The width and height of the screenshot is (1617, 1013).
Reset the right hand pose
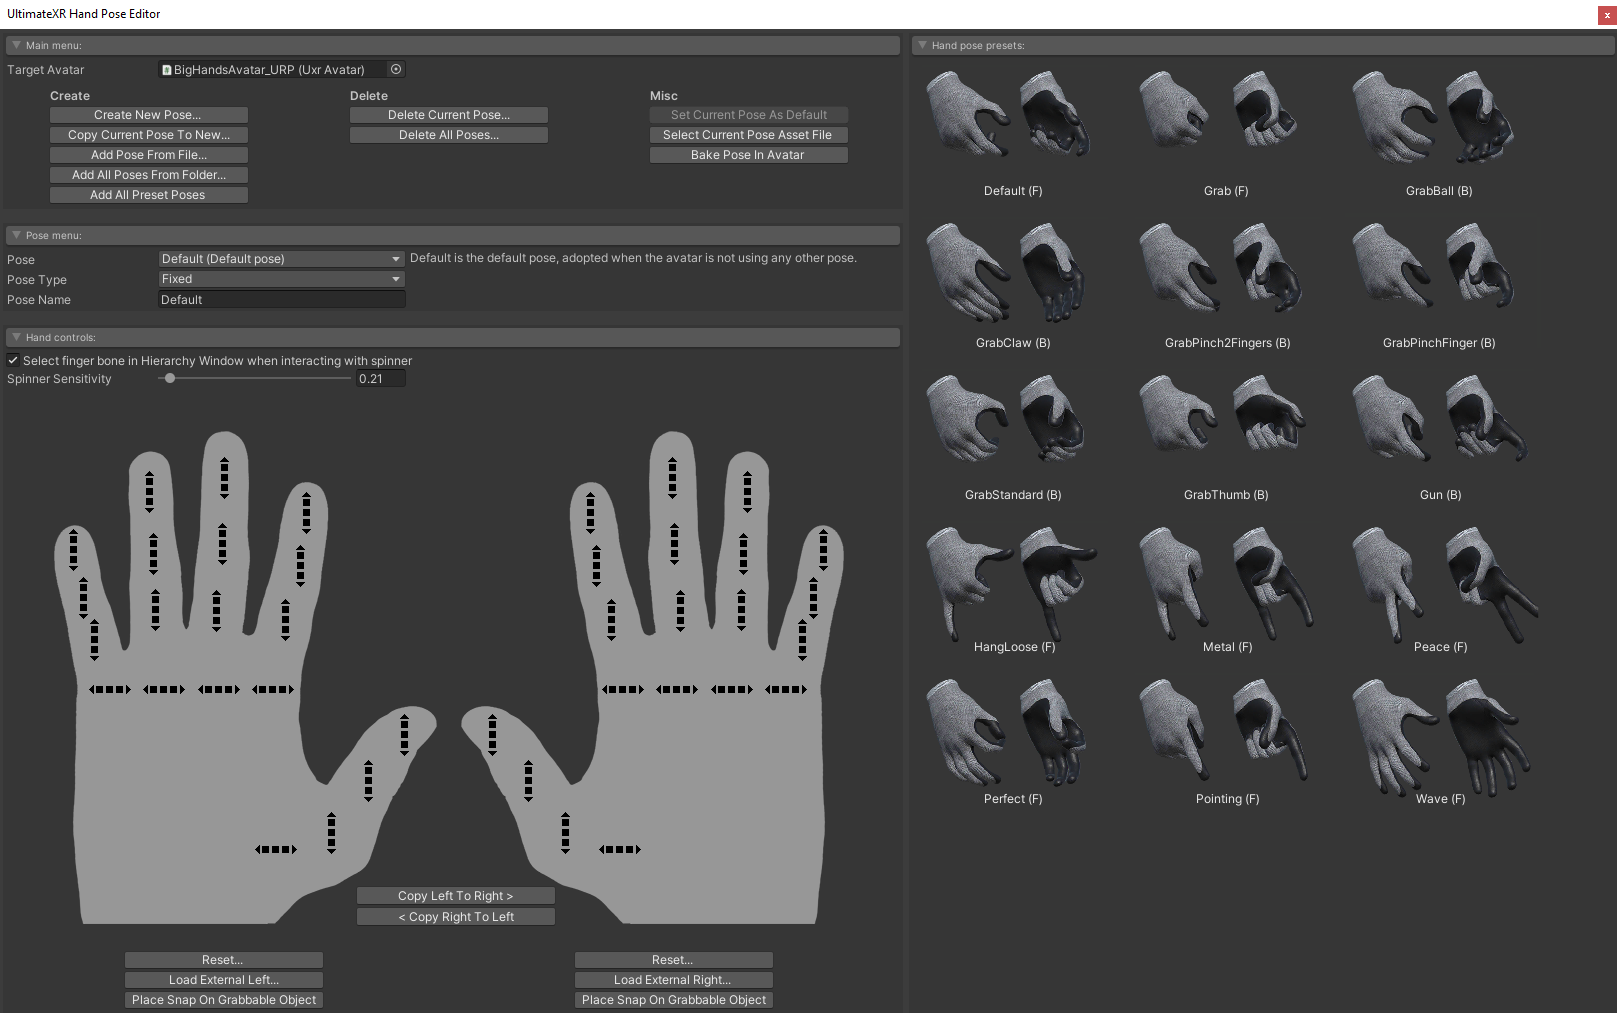click(x=674, y=960)
